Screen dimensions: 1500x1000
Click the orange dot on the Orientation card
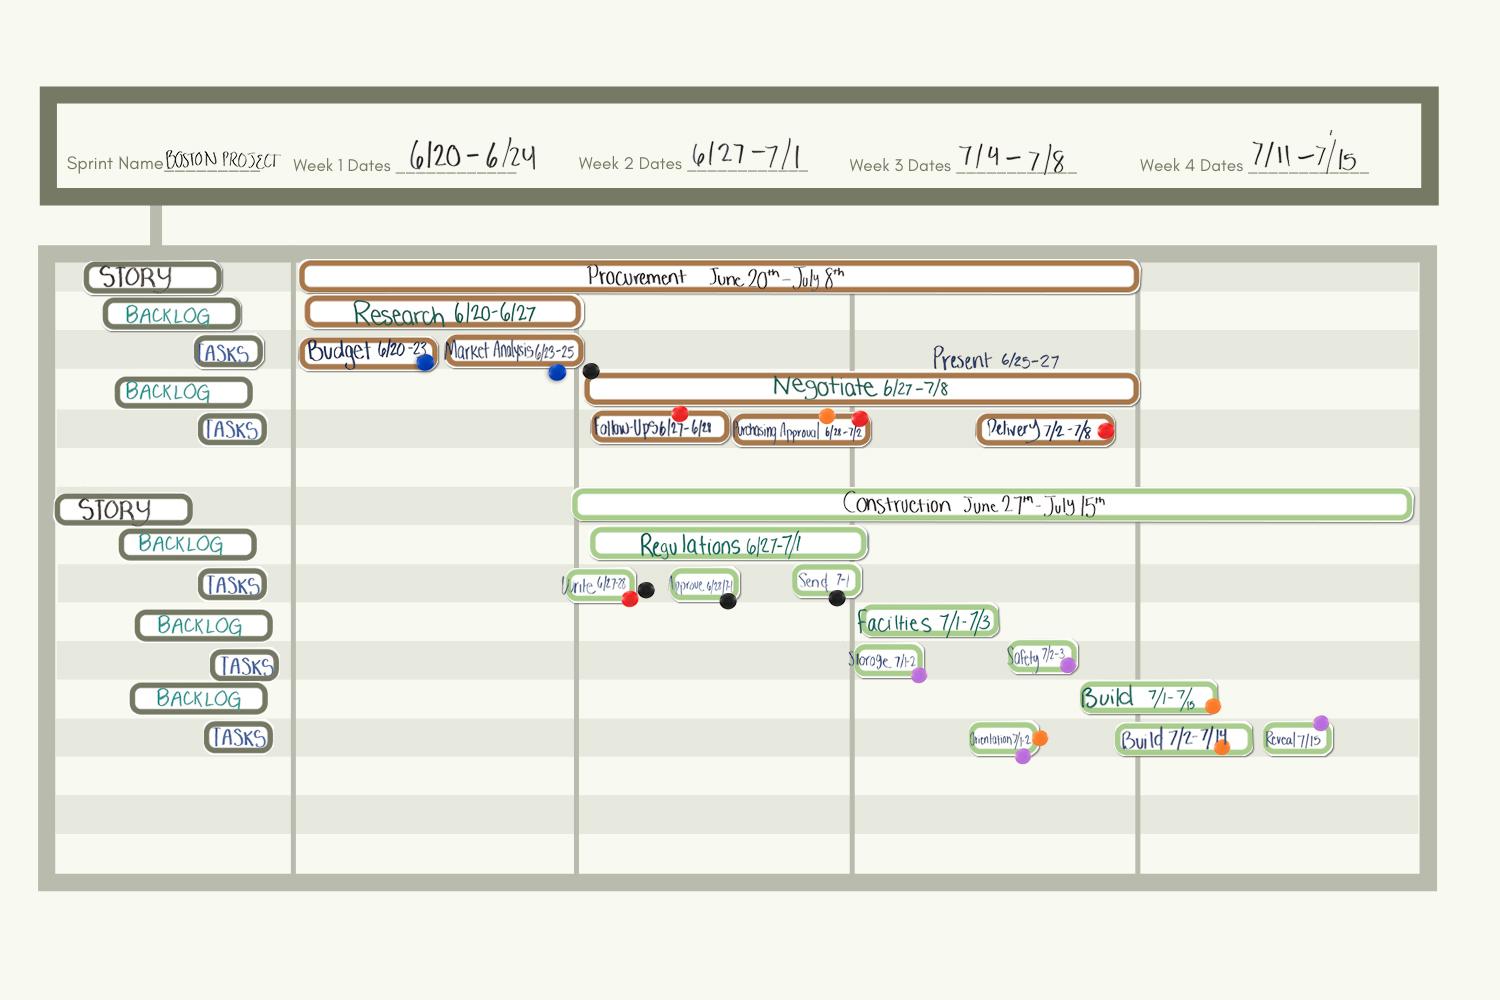(1040, 738)
